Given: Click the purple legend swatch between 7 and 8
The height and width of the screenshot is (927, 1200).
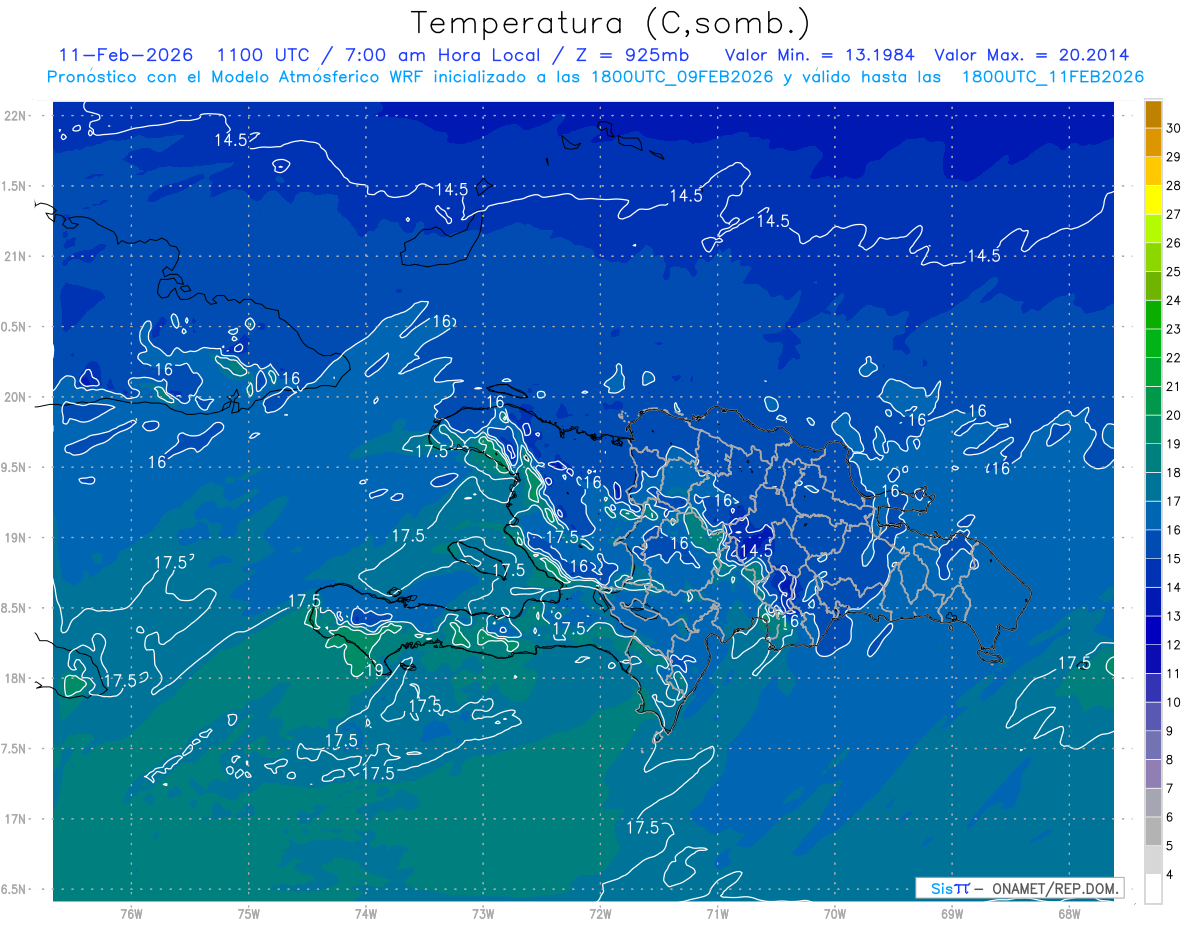Looking at the screenshot, I should 1153,773.
